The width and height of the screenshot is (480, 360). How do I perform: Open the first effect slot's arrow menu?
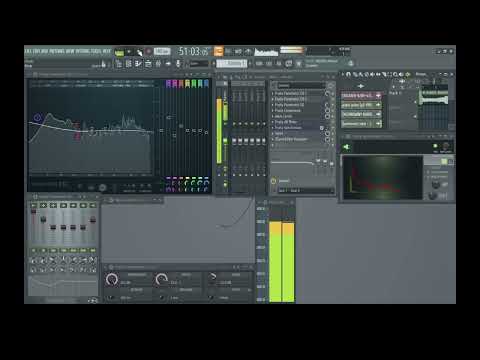coord(273,93)
